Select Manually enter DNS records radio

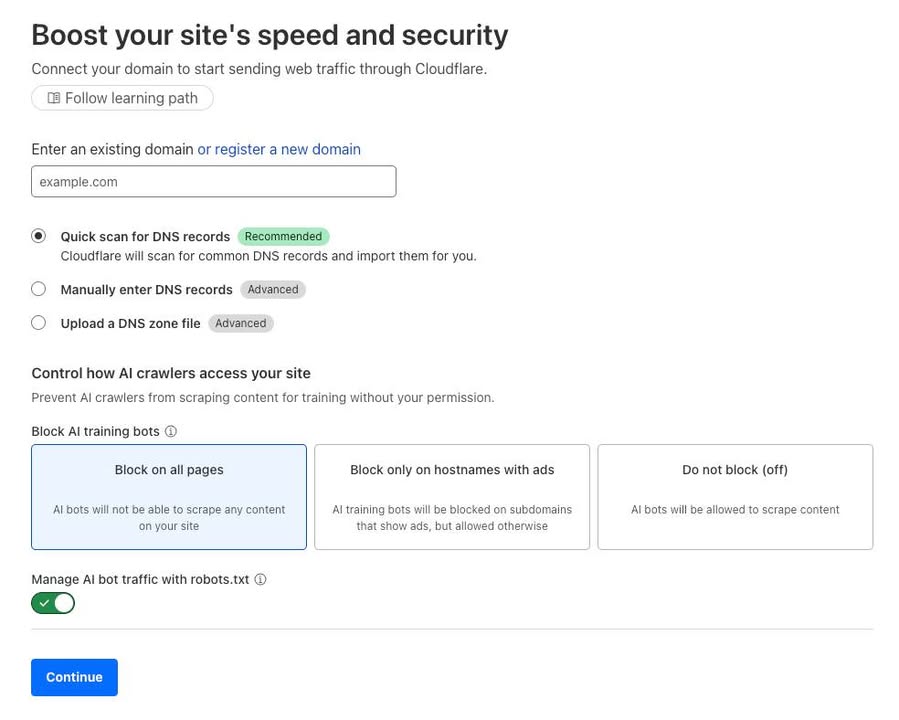[38, 289]
